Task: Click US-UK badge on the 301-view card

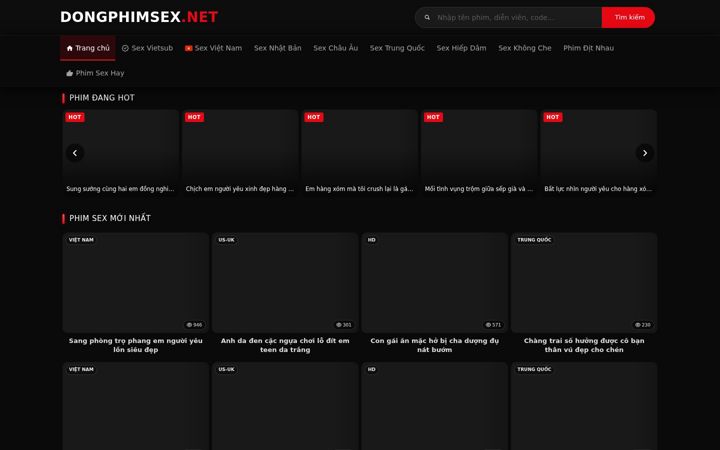Action: [x=226, y=240]
